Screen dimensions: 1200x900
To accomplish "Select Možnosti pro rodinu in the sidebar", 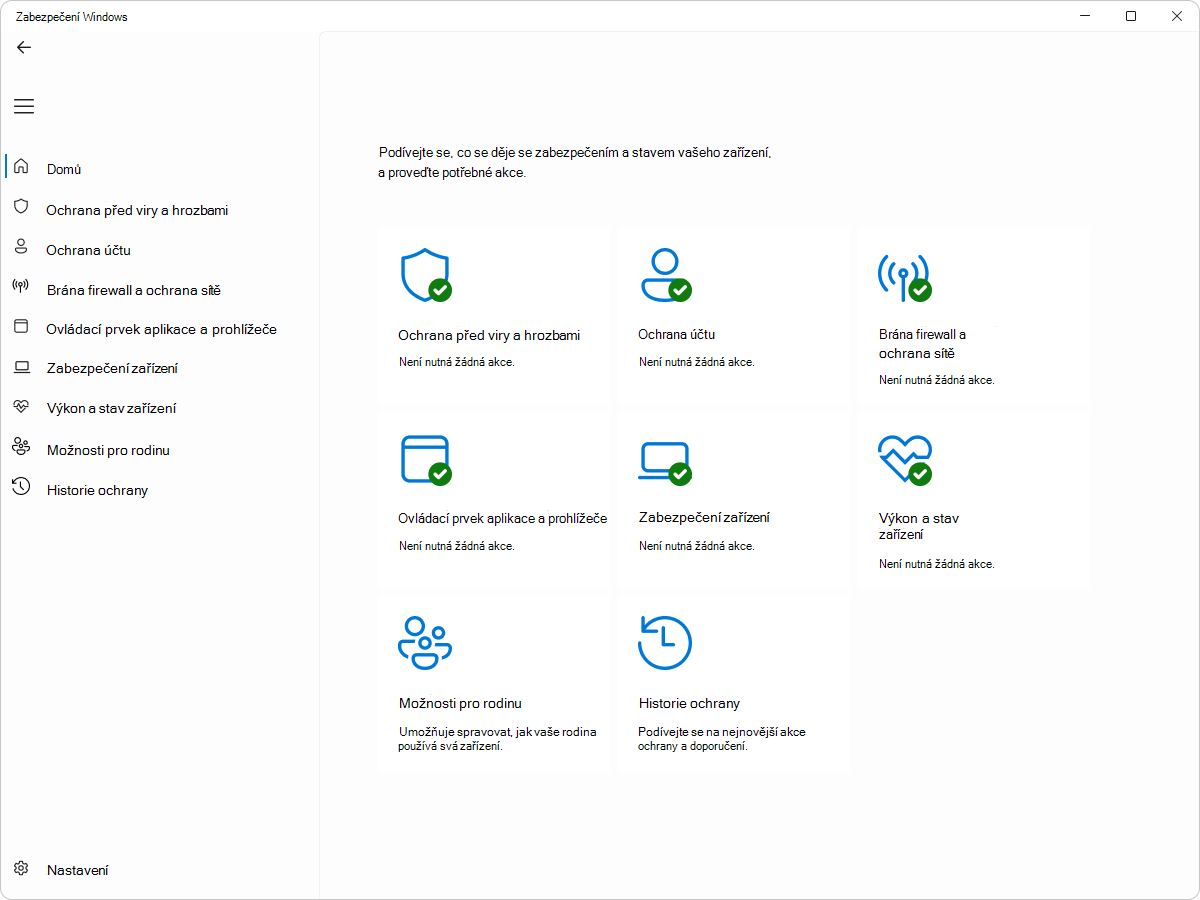I will (108, 450).
